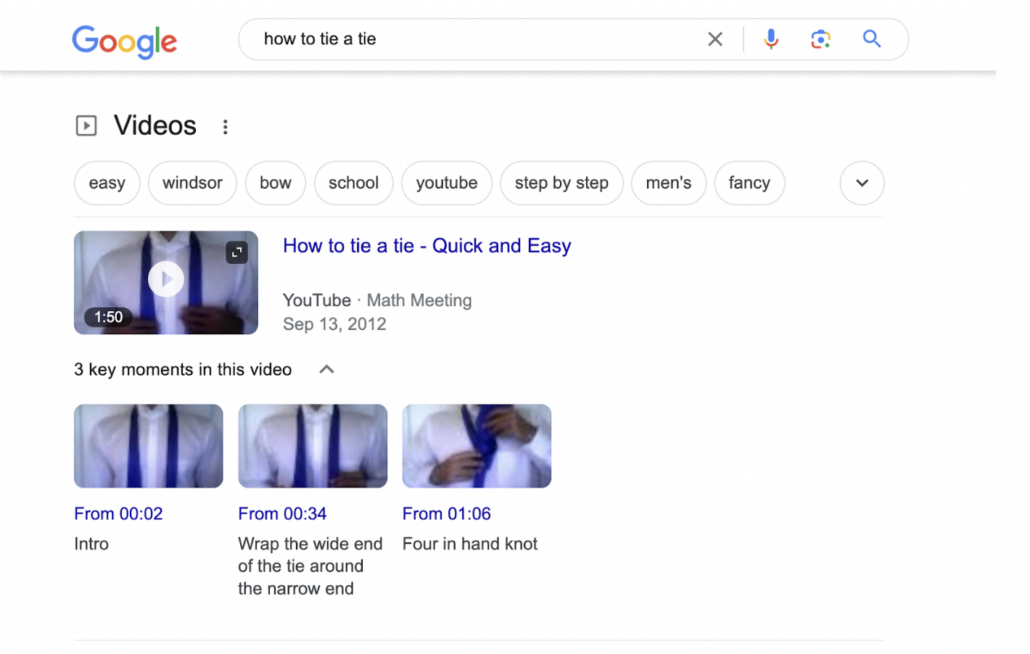
Task: Expand more filter chips with down arrow
Action: [x=862, y=183]
